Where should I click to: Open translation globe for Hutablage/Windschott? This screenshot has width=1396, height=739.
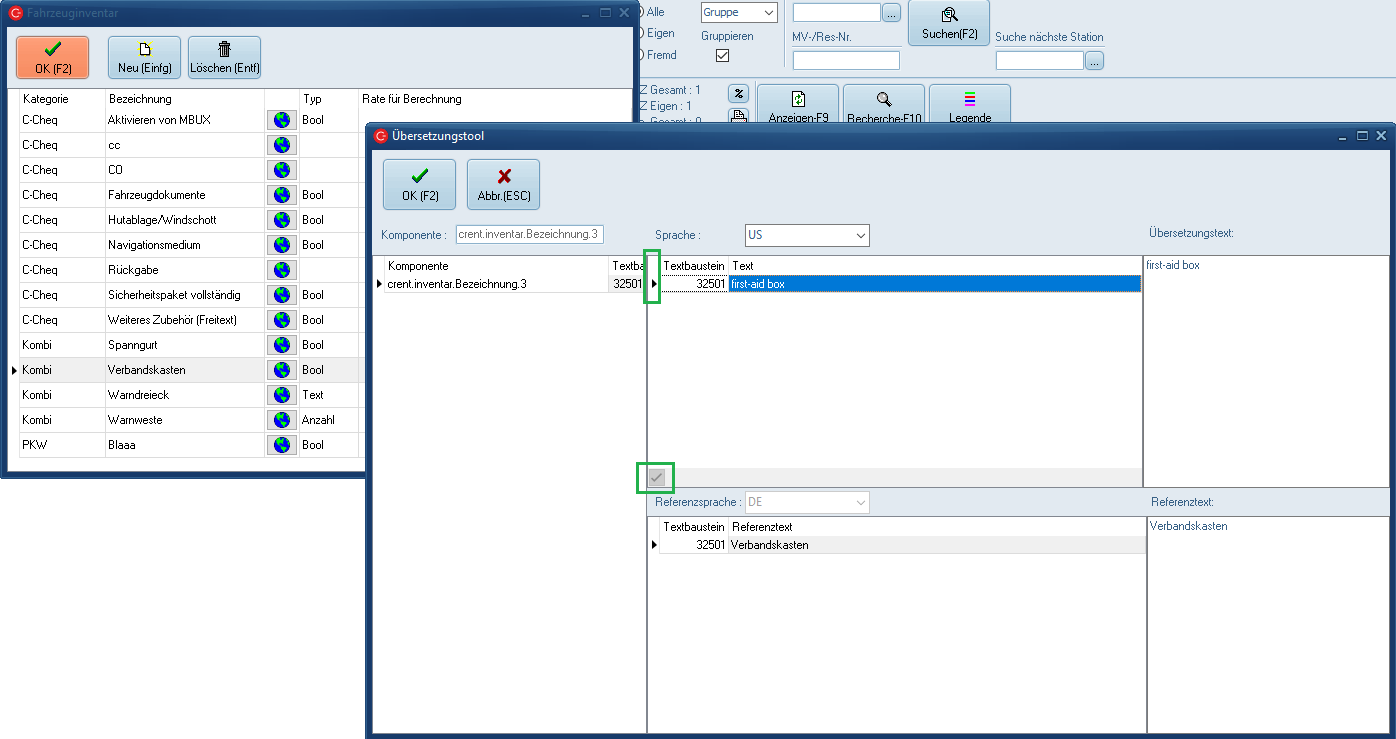coord(282,220)
